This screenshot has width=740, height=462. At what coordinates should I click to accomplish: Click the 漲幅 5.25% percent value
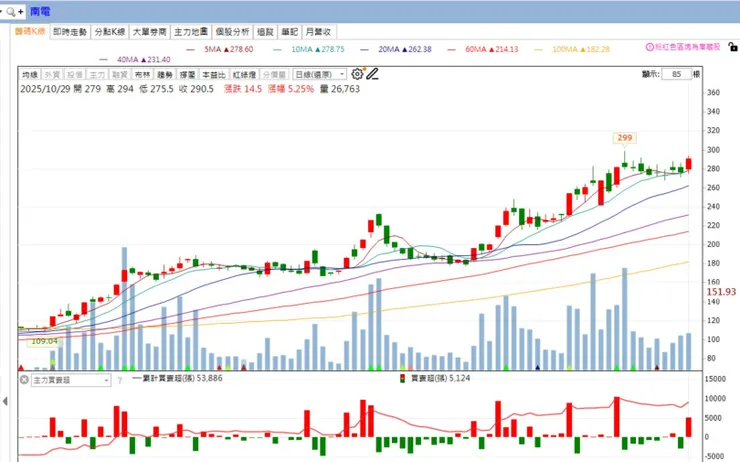(x=291, y=89)
